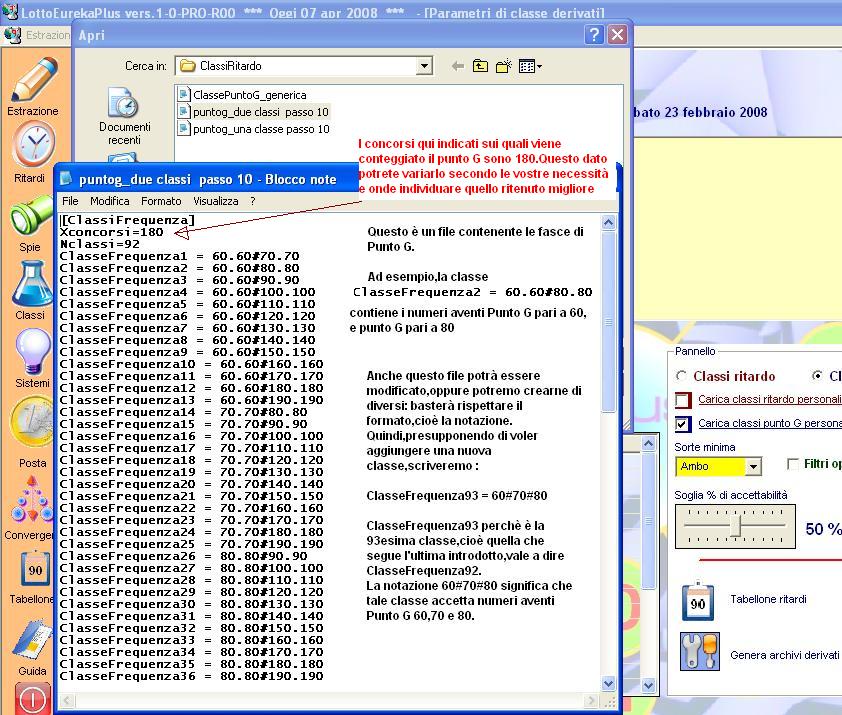842x715 pixels.
Task: Open the Posta euro coin icon
Action: 32,423
